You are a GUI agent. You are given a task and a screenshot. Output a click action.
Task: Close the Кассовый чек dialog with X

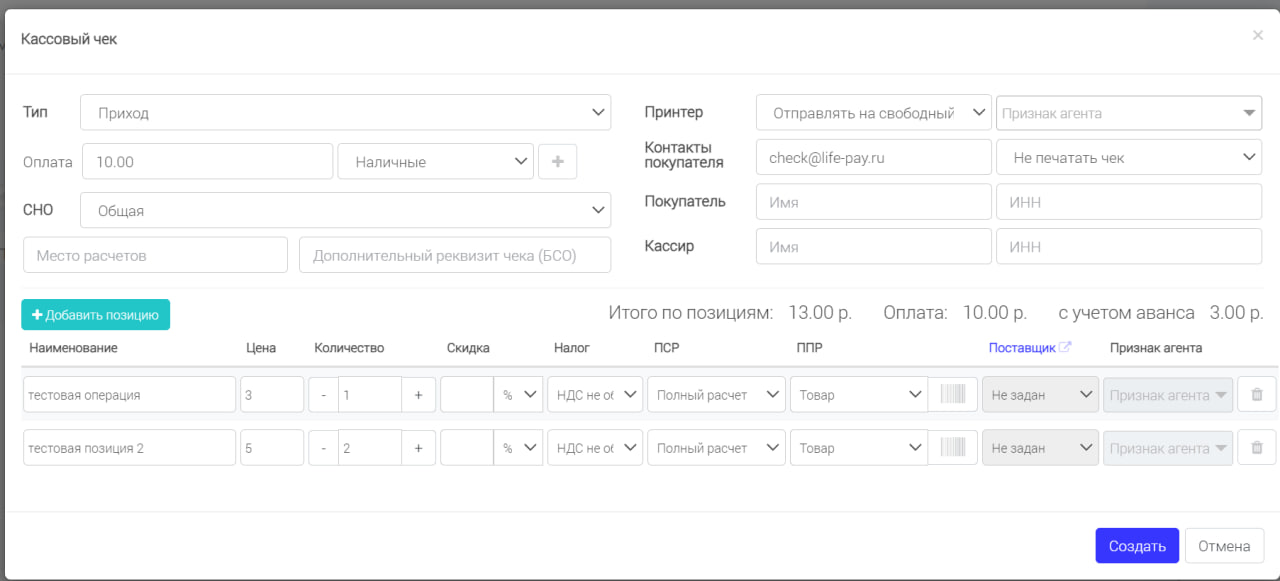[x=1258, y=35]
